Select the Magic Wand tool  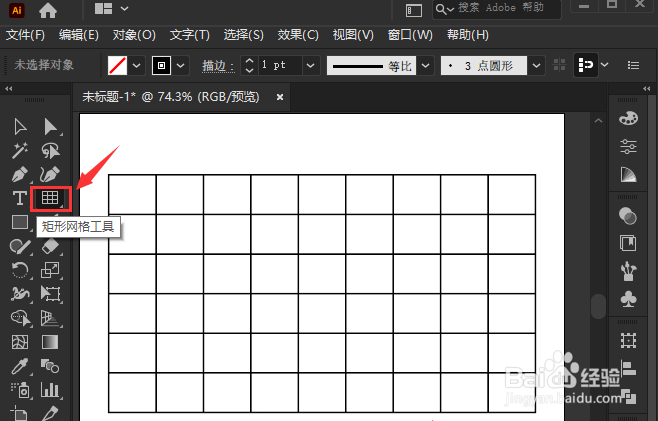point(20,150)
